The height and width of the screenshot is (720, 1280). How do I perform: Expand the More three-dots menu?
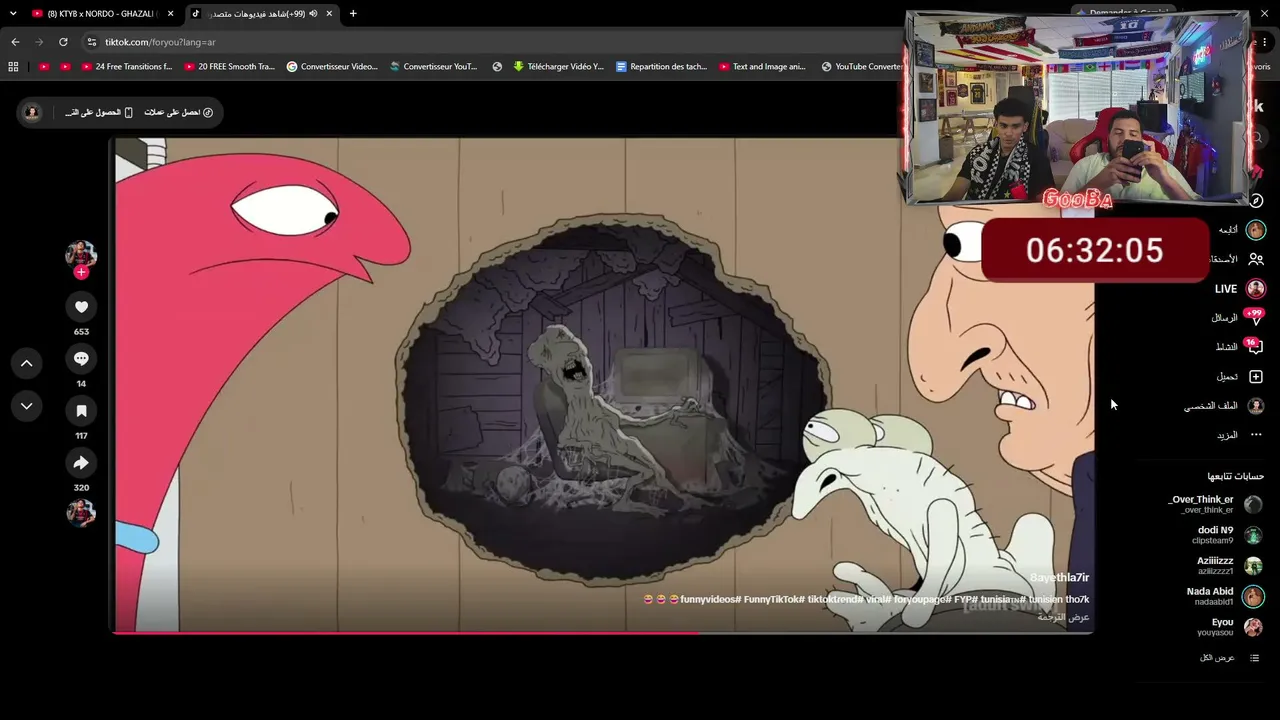coord(1240,435)
